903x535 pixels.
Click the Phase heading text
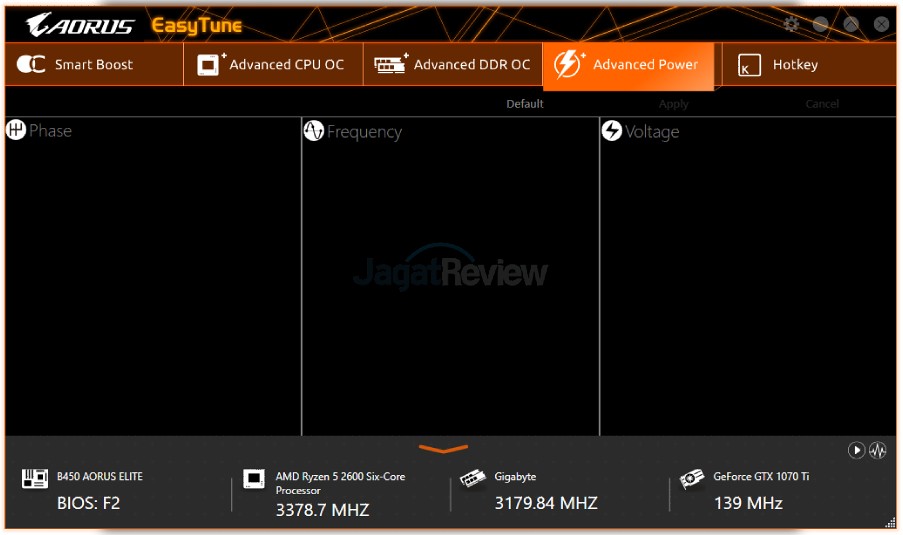51,131
